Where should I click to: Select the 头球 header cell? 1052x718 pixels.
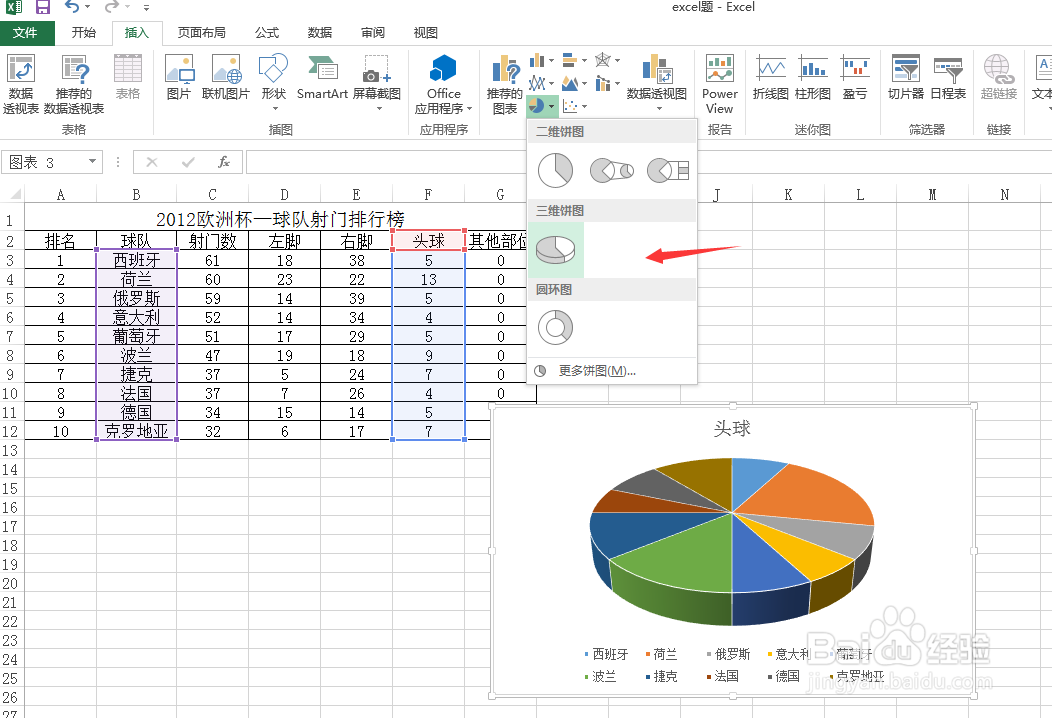point(429,241)
